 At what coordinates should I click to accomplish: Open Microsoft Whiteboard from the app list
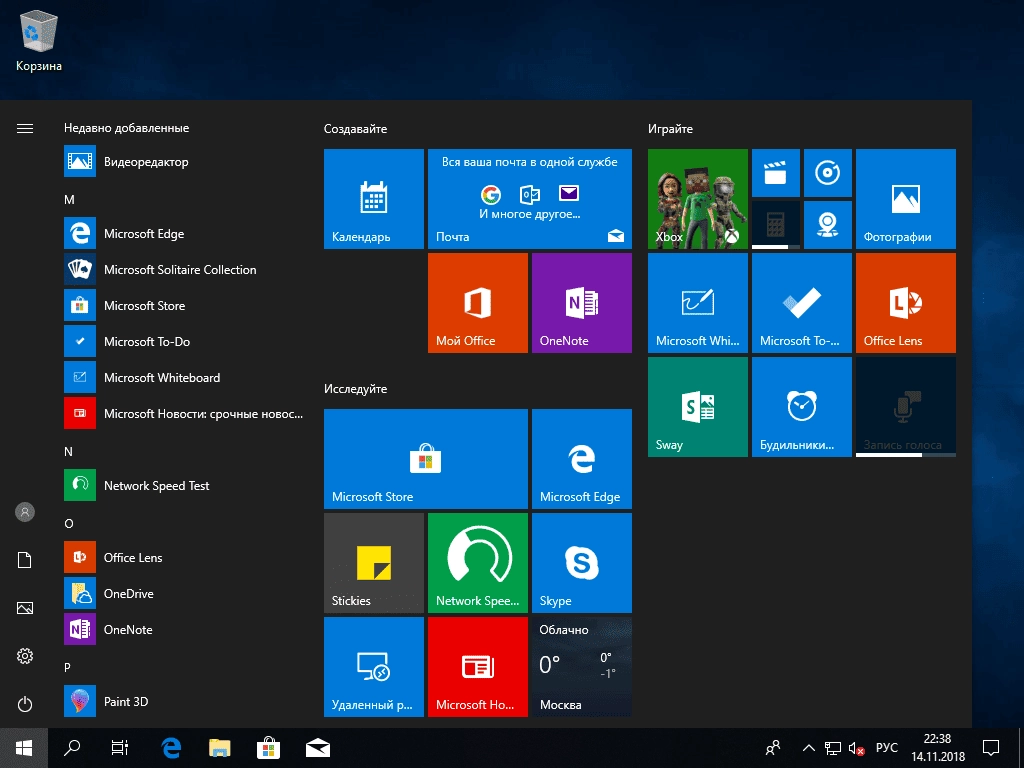[x=184, y=377]
